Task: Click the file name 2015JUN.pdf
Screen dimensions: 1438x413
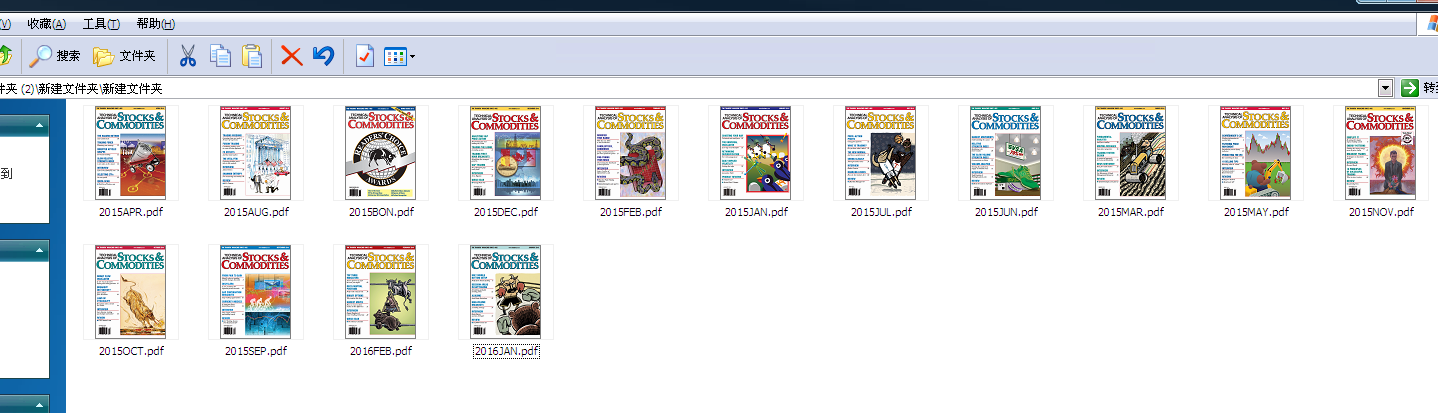Action: pyautogui.click(x=1006, y=212)
